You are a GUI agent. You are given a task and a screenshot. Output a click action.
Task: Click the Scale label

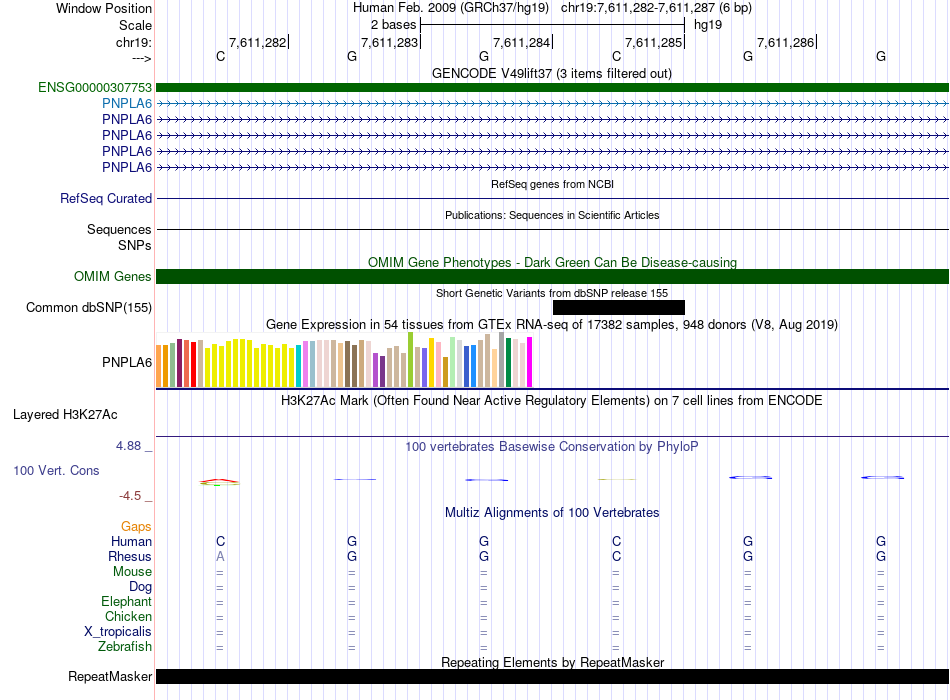(x=135, y=25)
